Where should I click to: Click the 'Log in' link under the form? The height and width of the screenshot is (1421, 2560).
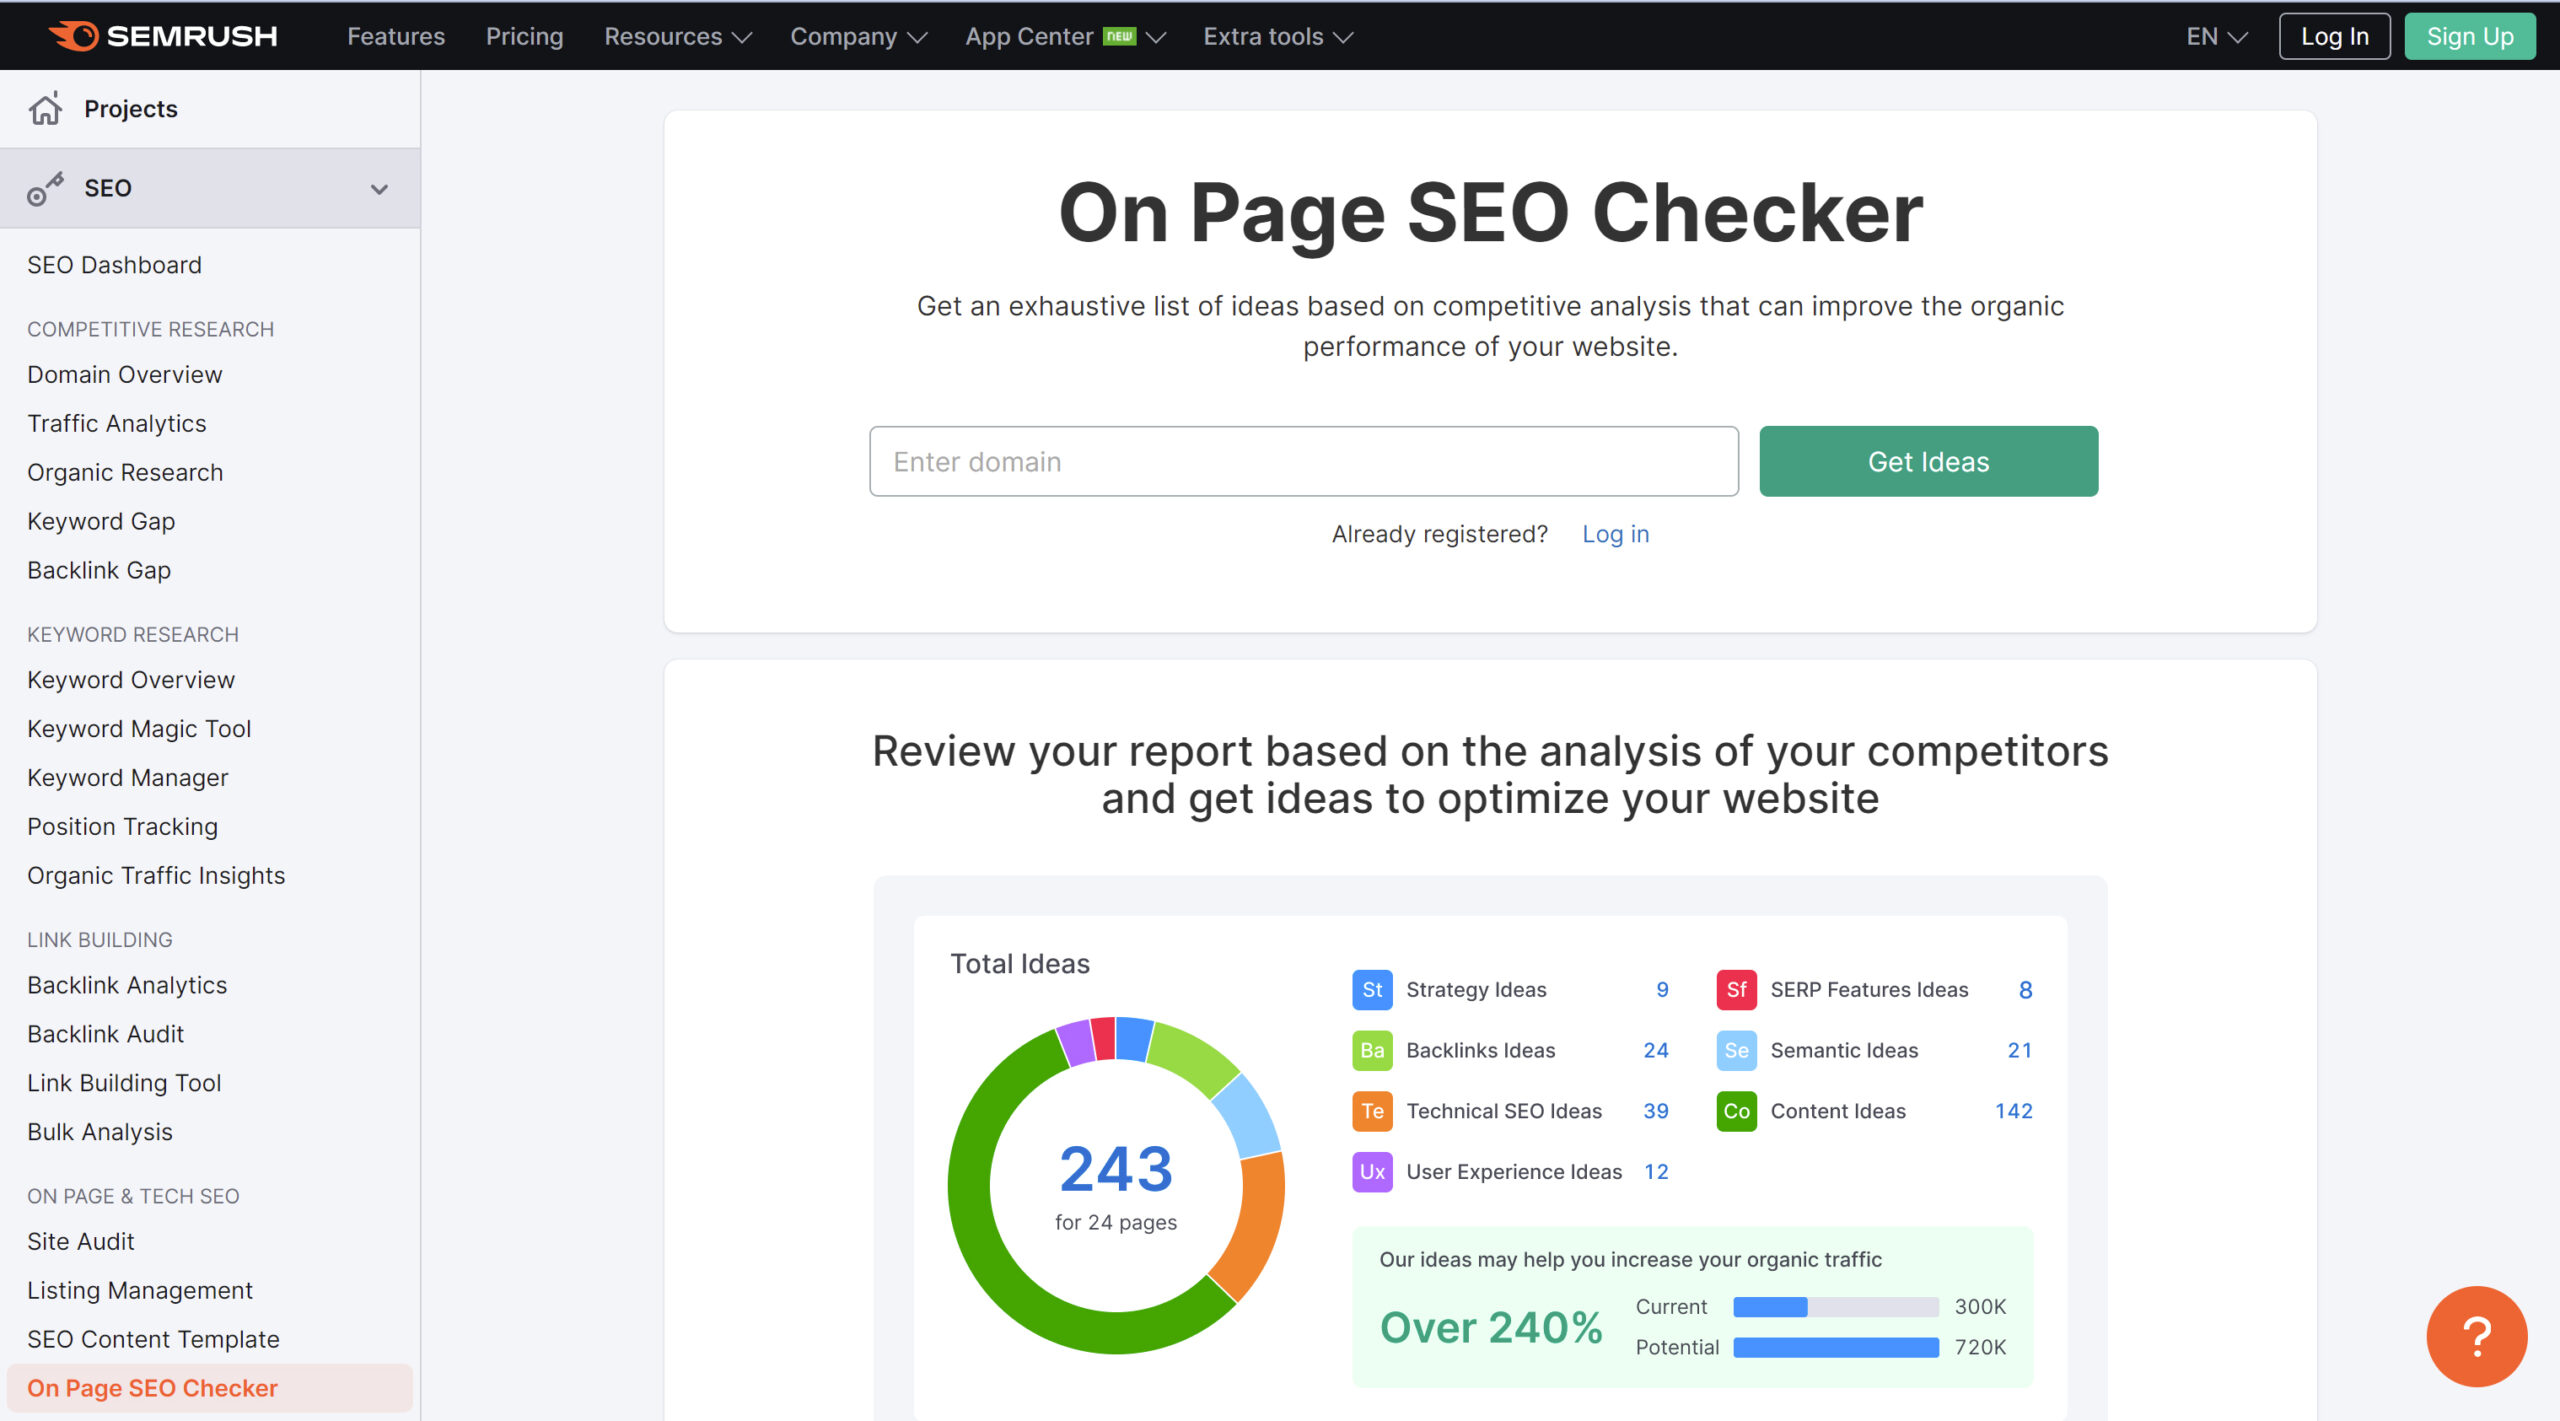(1615, 534)
